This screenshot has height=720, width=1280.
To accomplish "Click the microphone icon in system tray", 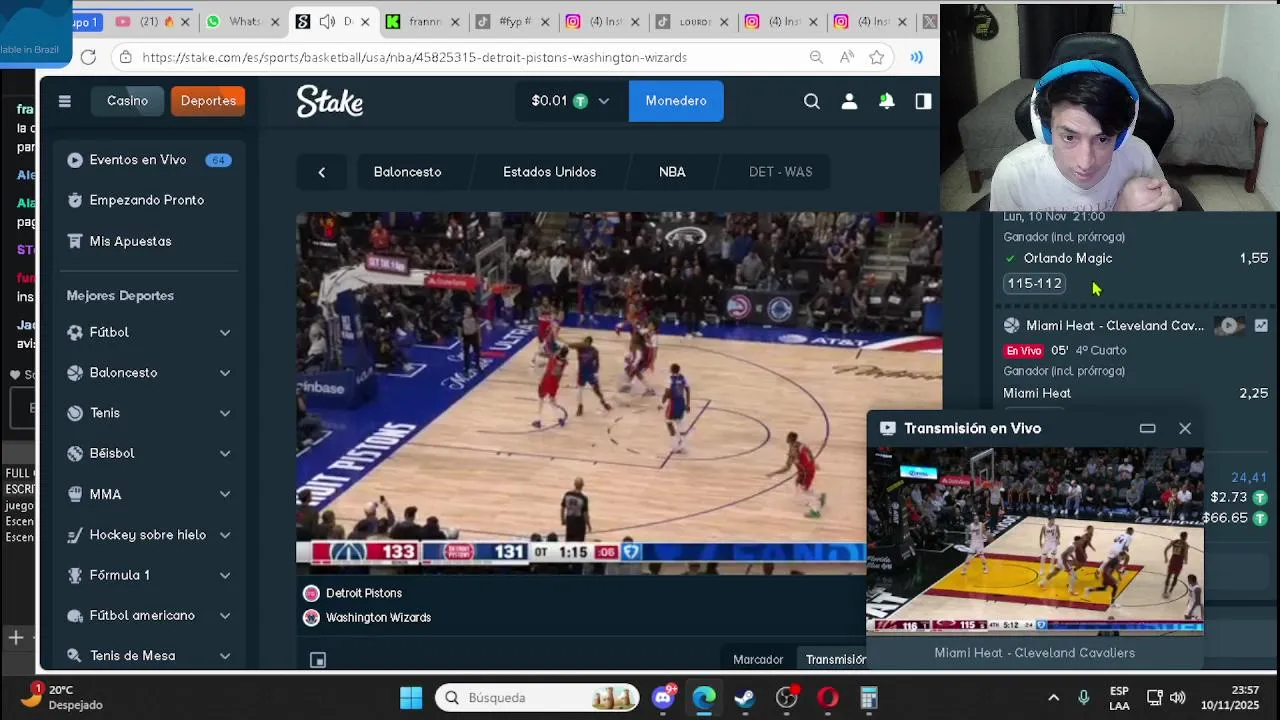I will (1084, 698).
